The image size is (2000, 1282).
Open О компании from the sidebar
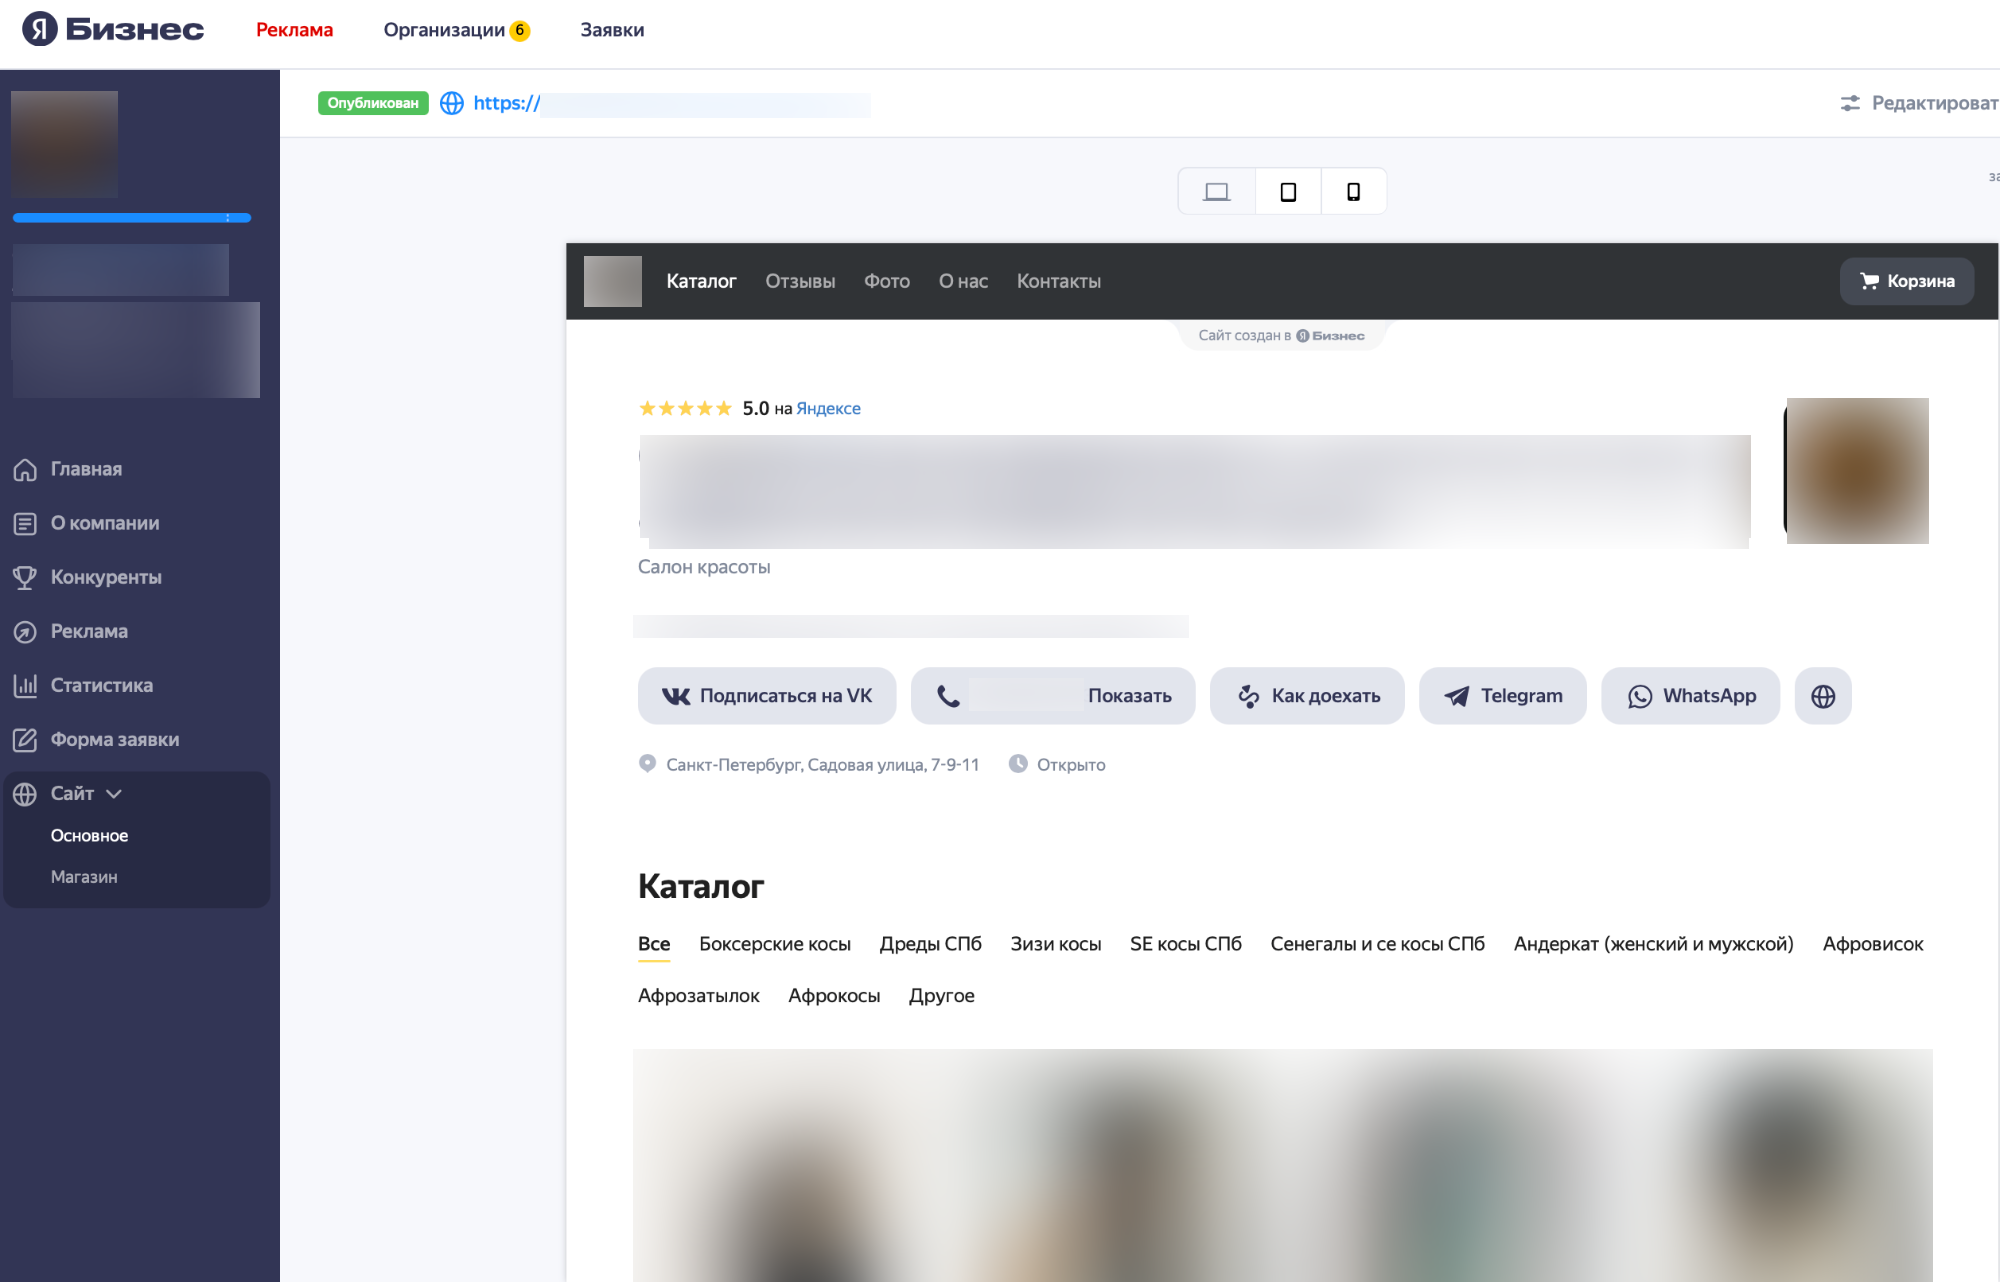[104, 523]
